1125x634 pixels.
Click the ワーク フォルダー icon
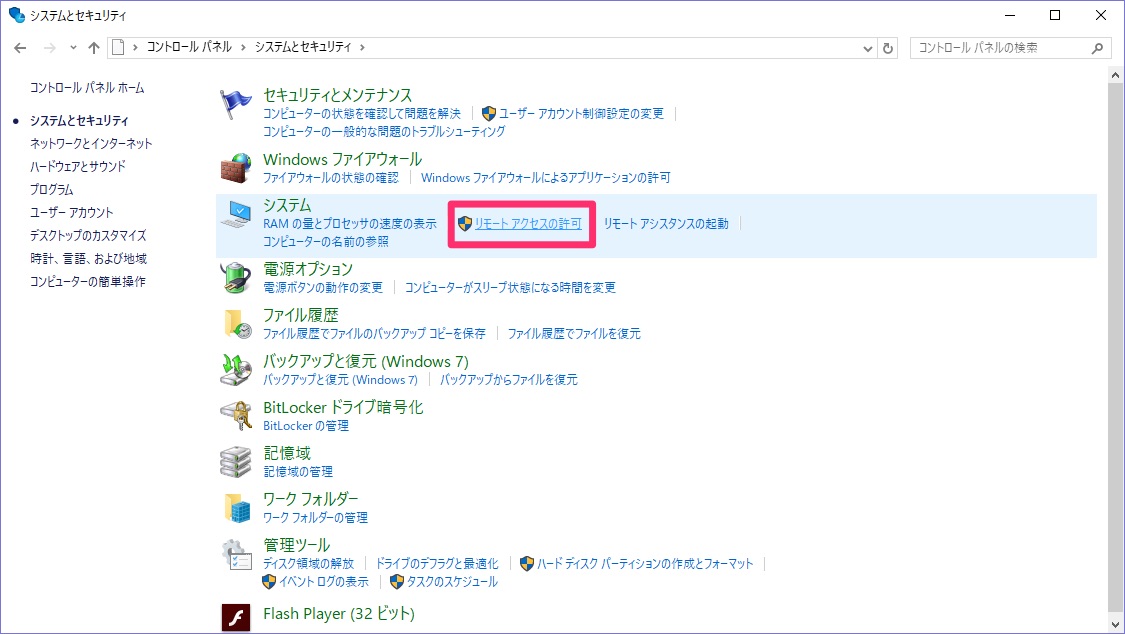click(235, 508)
